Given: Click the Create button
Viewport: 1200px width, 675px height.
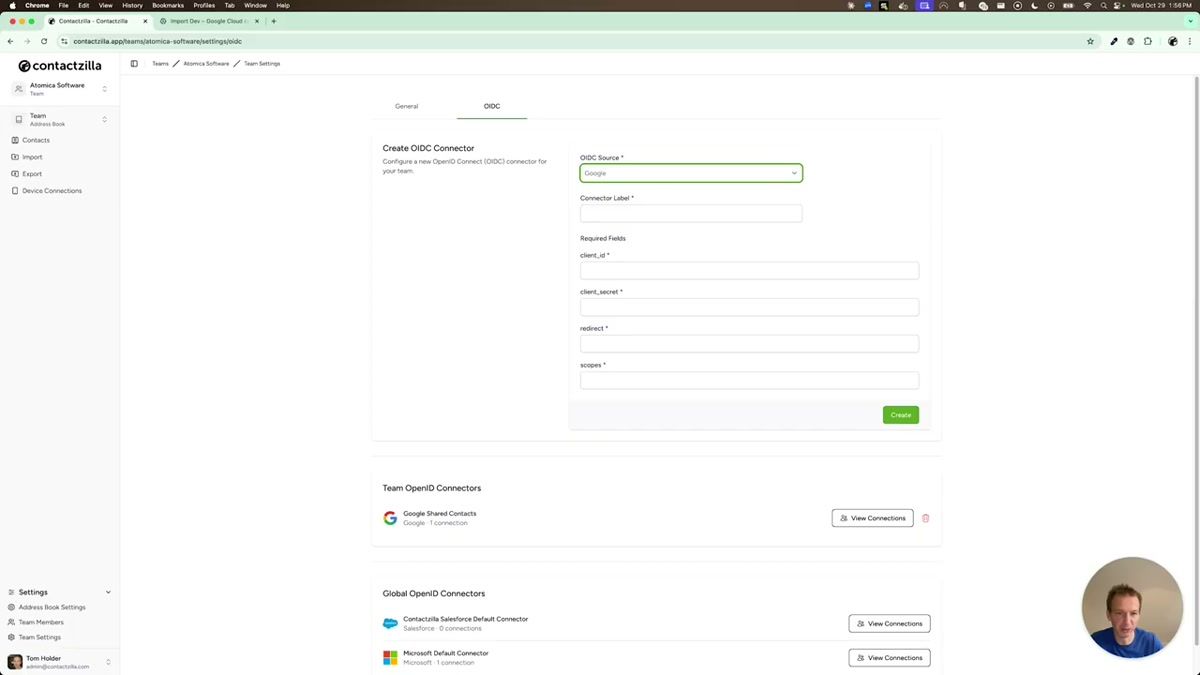Looking at the screenshot, I should tap(899, 415).
